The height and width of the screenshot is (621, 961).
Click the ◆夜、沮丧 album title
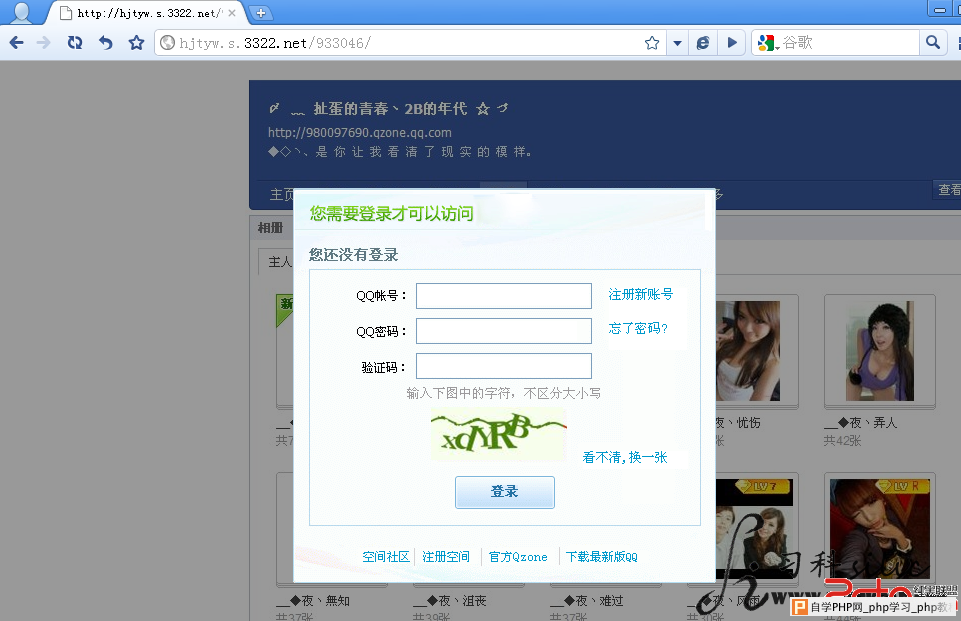(450, 601)
